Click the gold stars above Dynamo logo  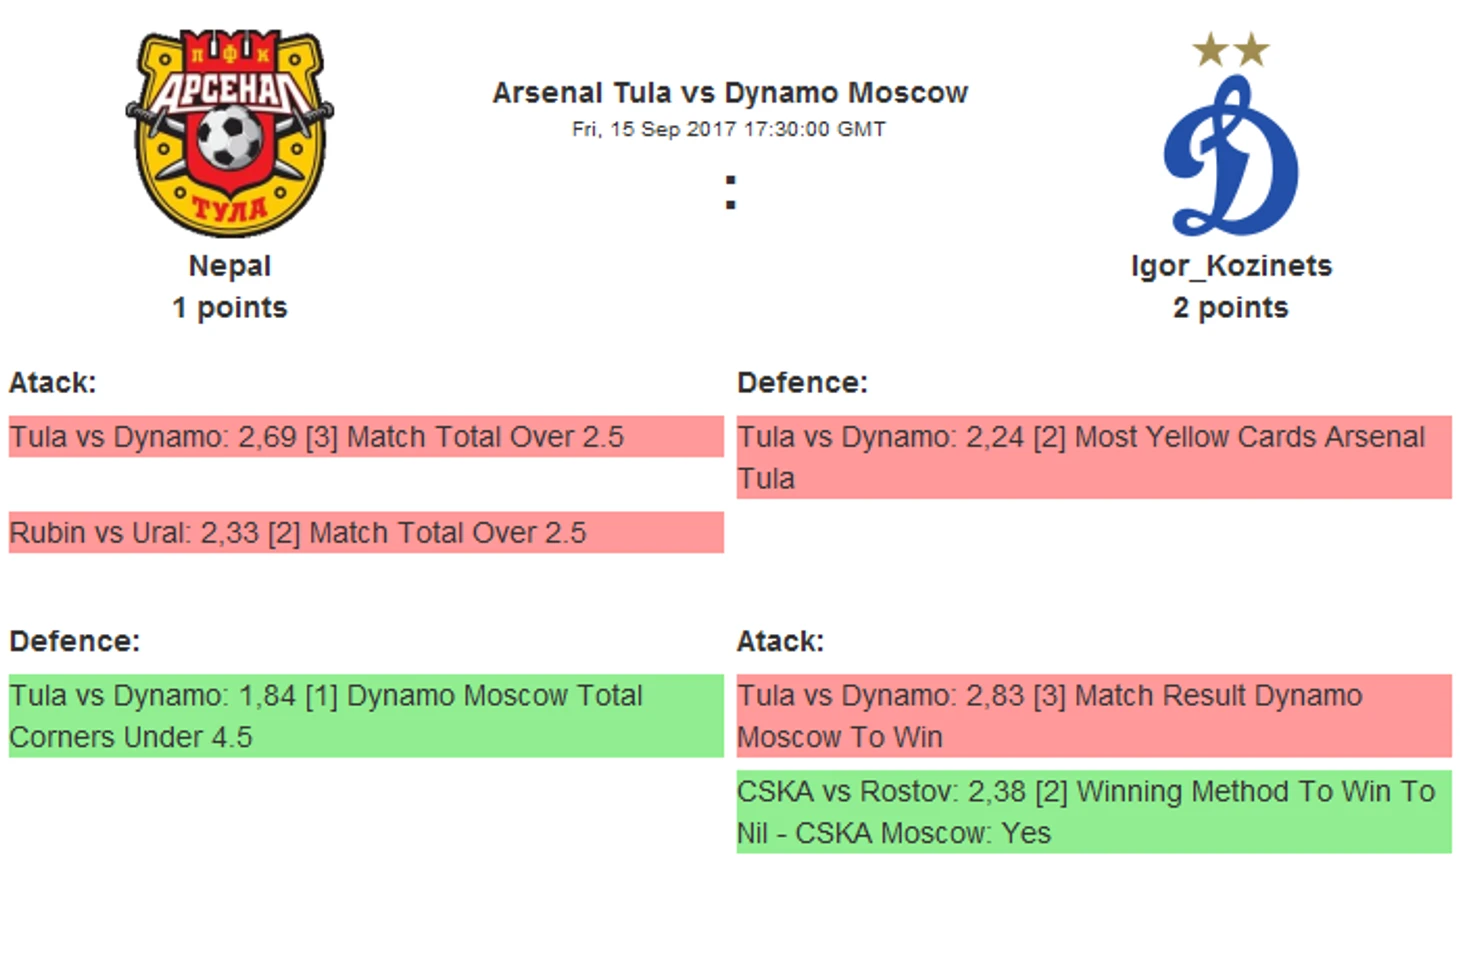(x=1231, y=49)
